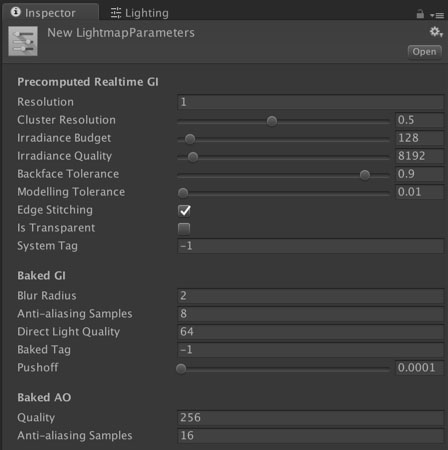Screen dimensions: 448x450
Task: Select the Inspector tab
Action: tap(50, 13)
